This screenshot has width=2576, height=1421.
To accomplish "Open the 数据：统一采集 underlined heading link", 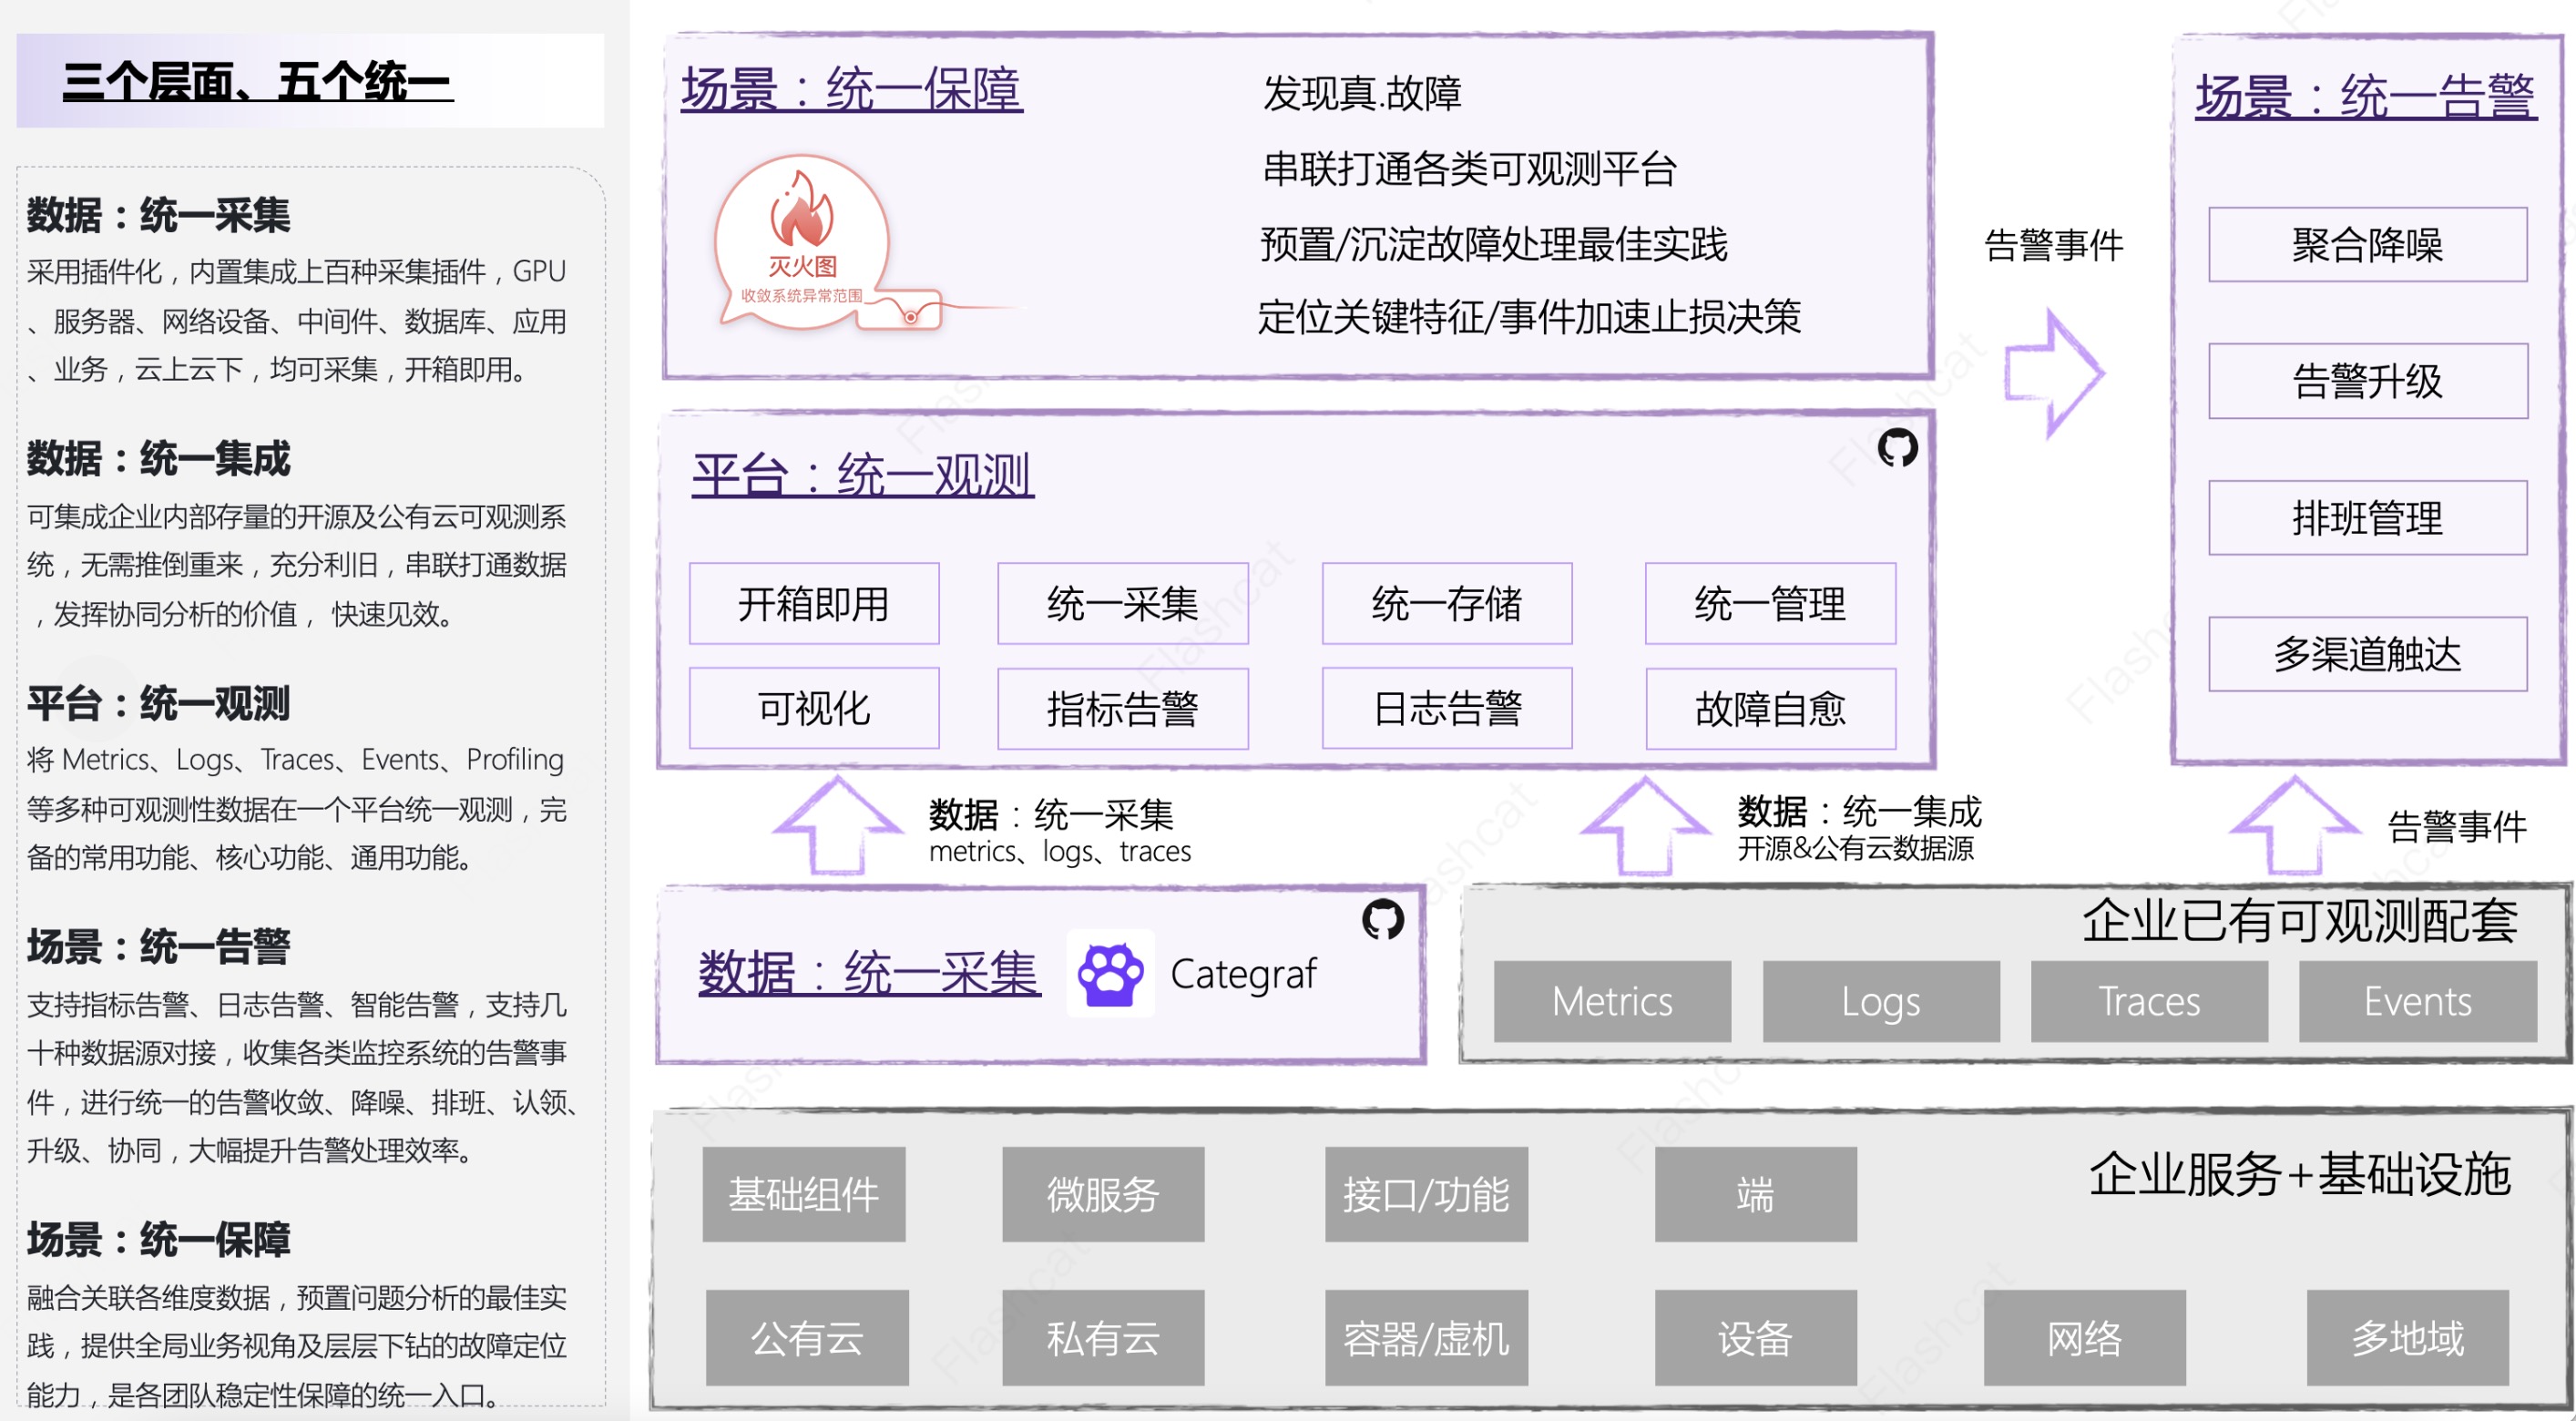I will [869, 972].
